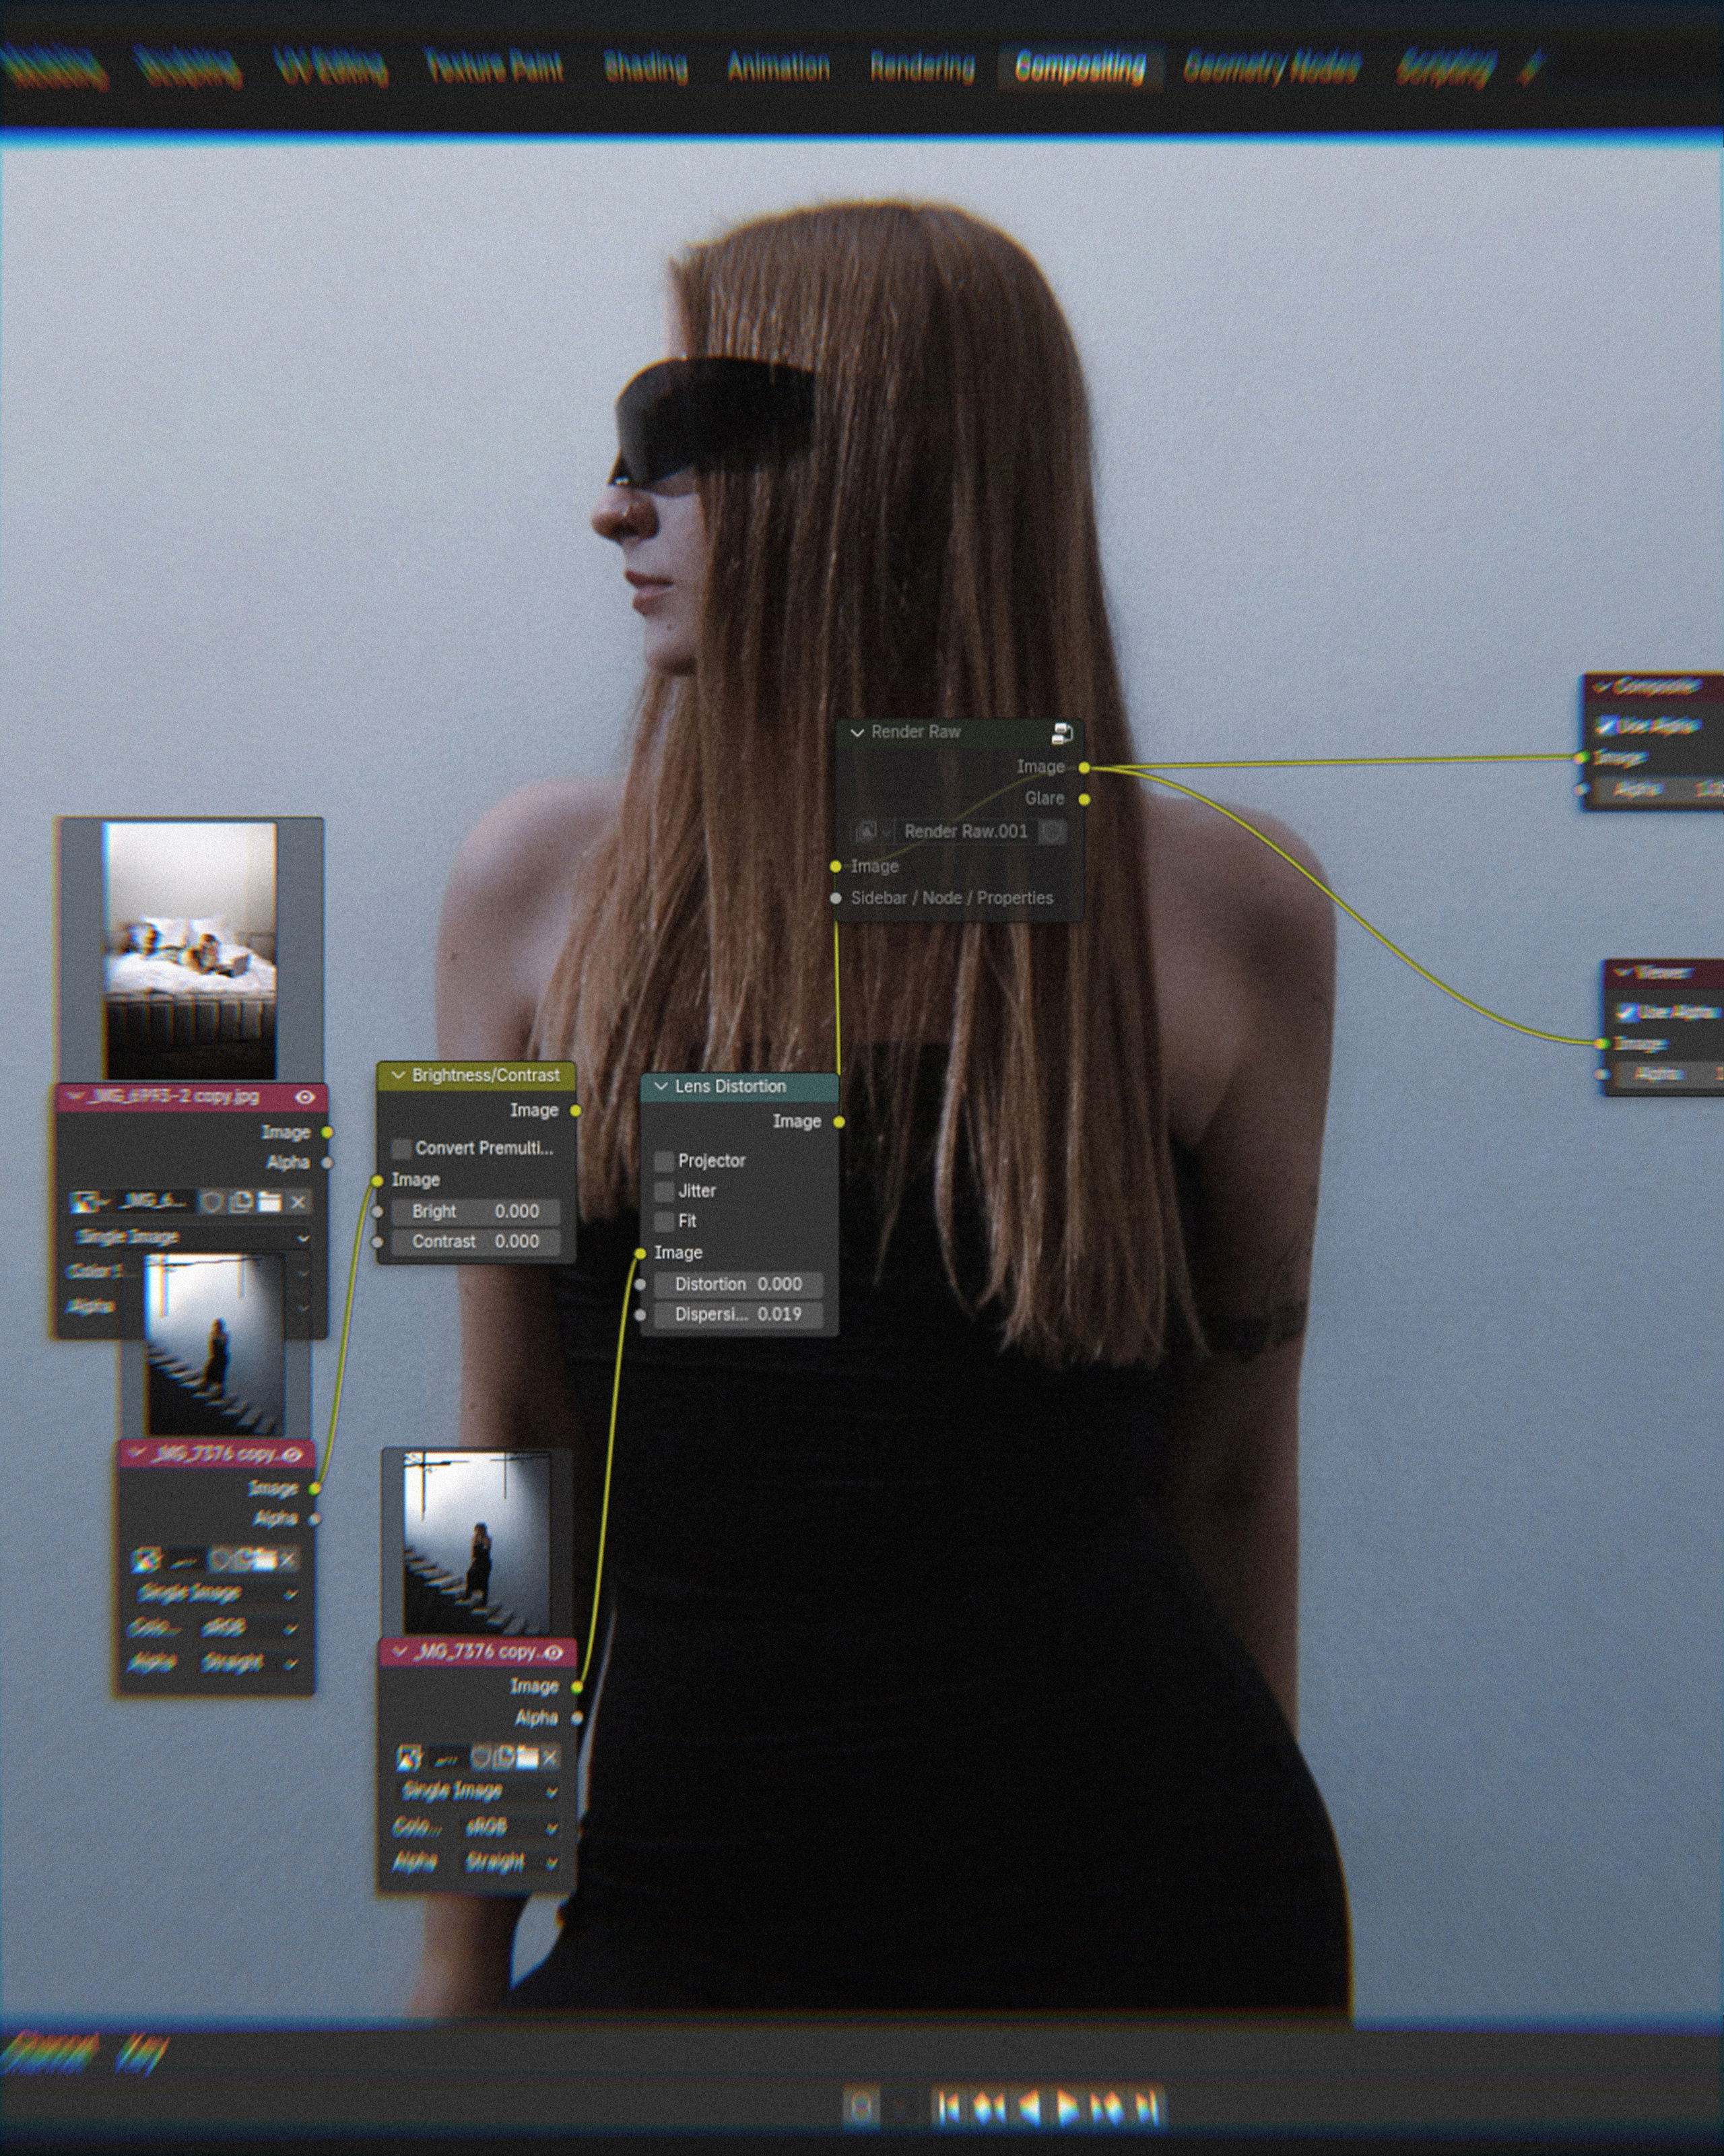1724x2156 pixels.
Task: Click the play reverse button
Action: click(1029, 2107)
